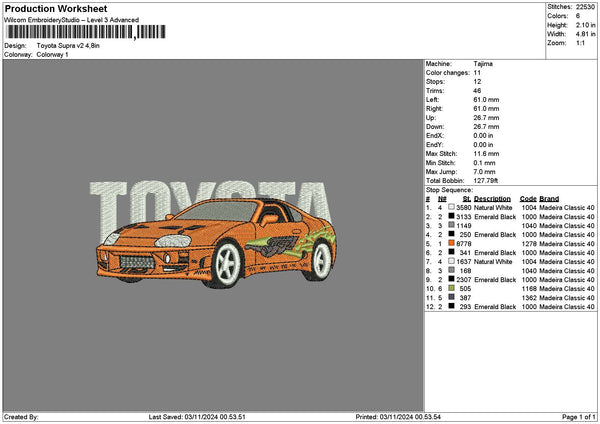The width and height of the screenshot is (600, 424).
Task: Click the St. column header
Action: pos(466,199)
